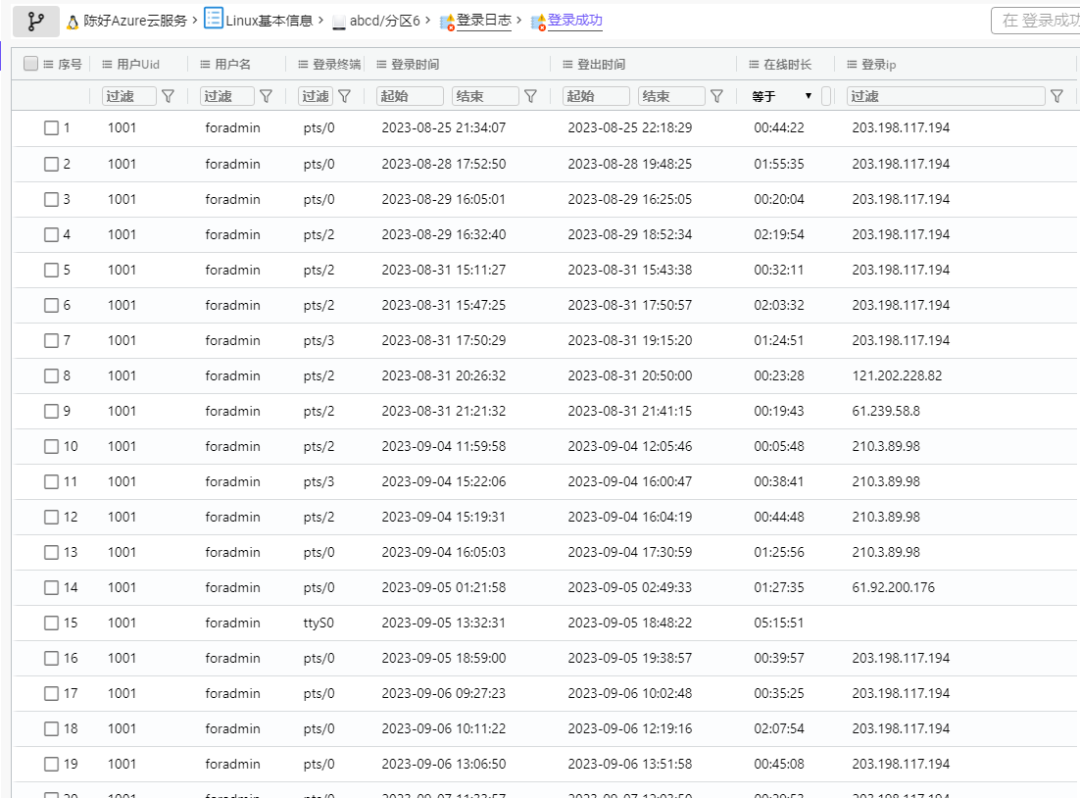Click the 登录时间 column menu icon
Image resolution: width=1080 pixels, height=798 pixels.
(x=381, y=64)
